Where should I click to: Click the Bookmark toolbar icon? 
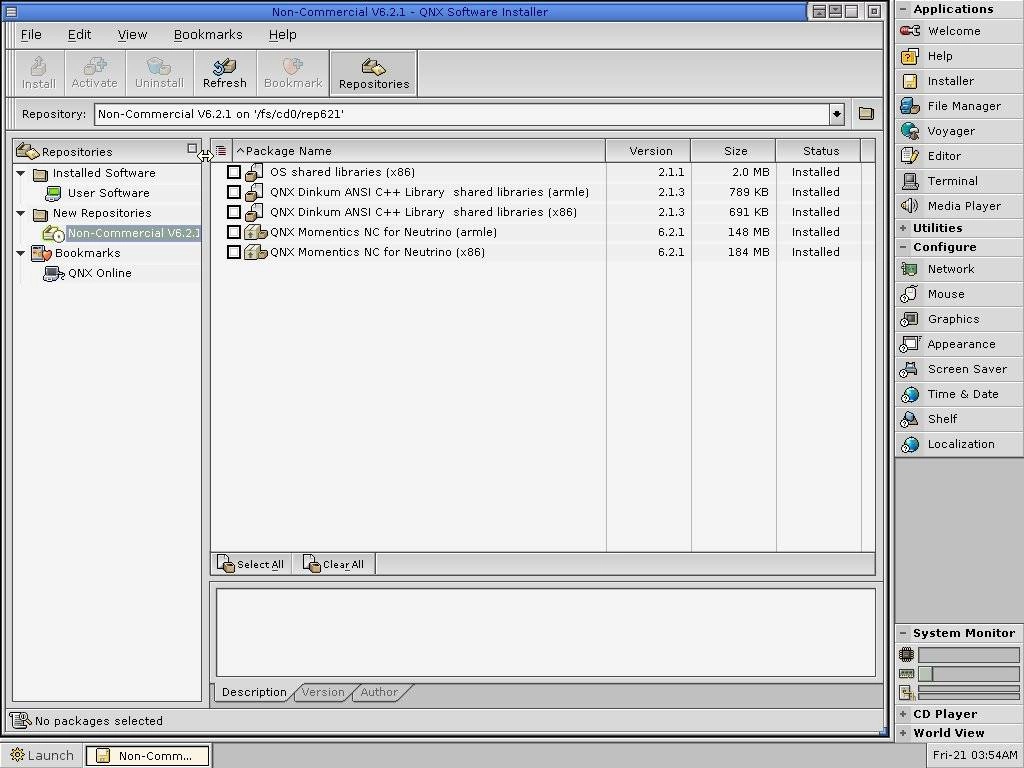[x=293, y=73]
